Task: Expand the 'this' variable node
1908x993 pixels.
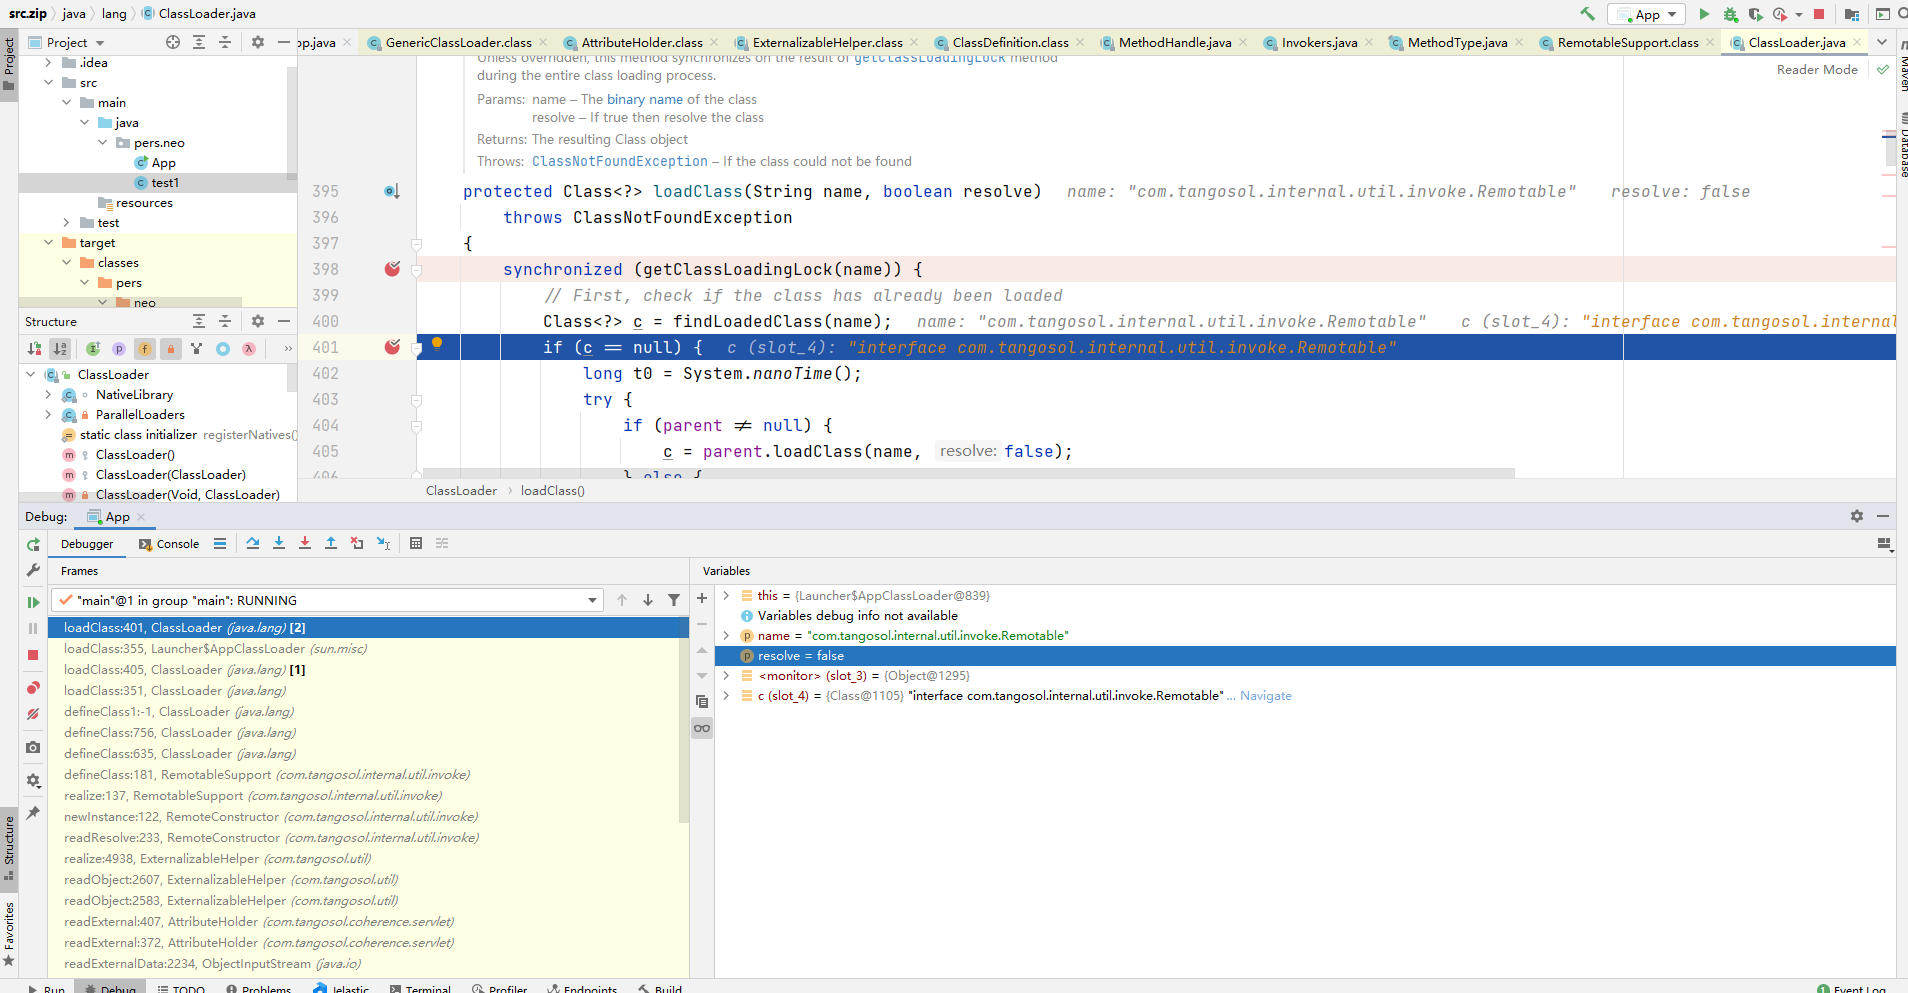Action: tap(726, 595)
